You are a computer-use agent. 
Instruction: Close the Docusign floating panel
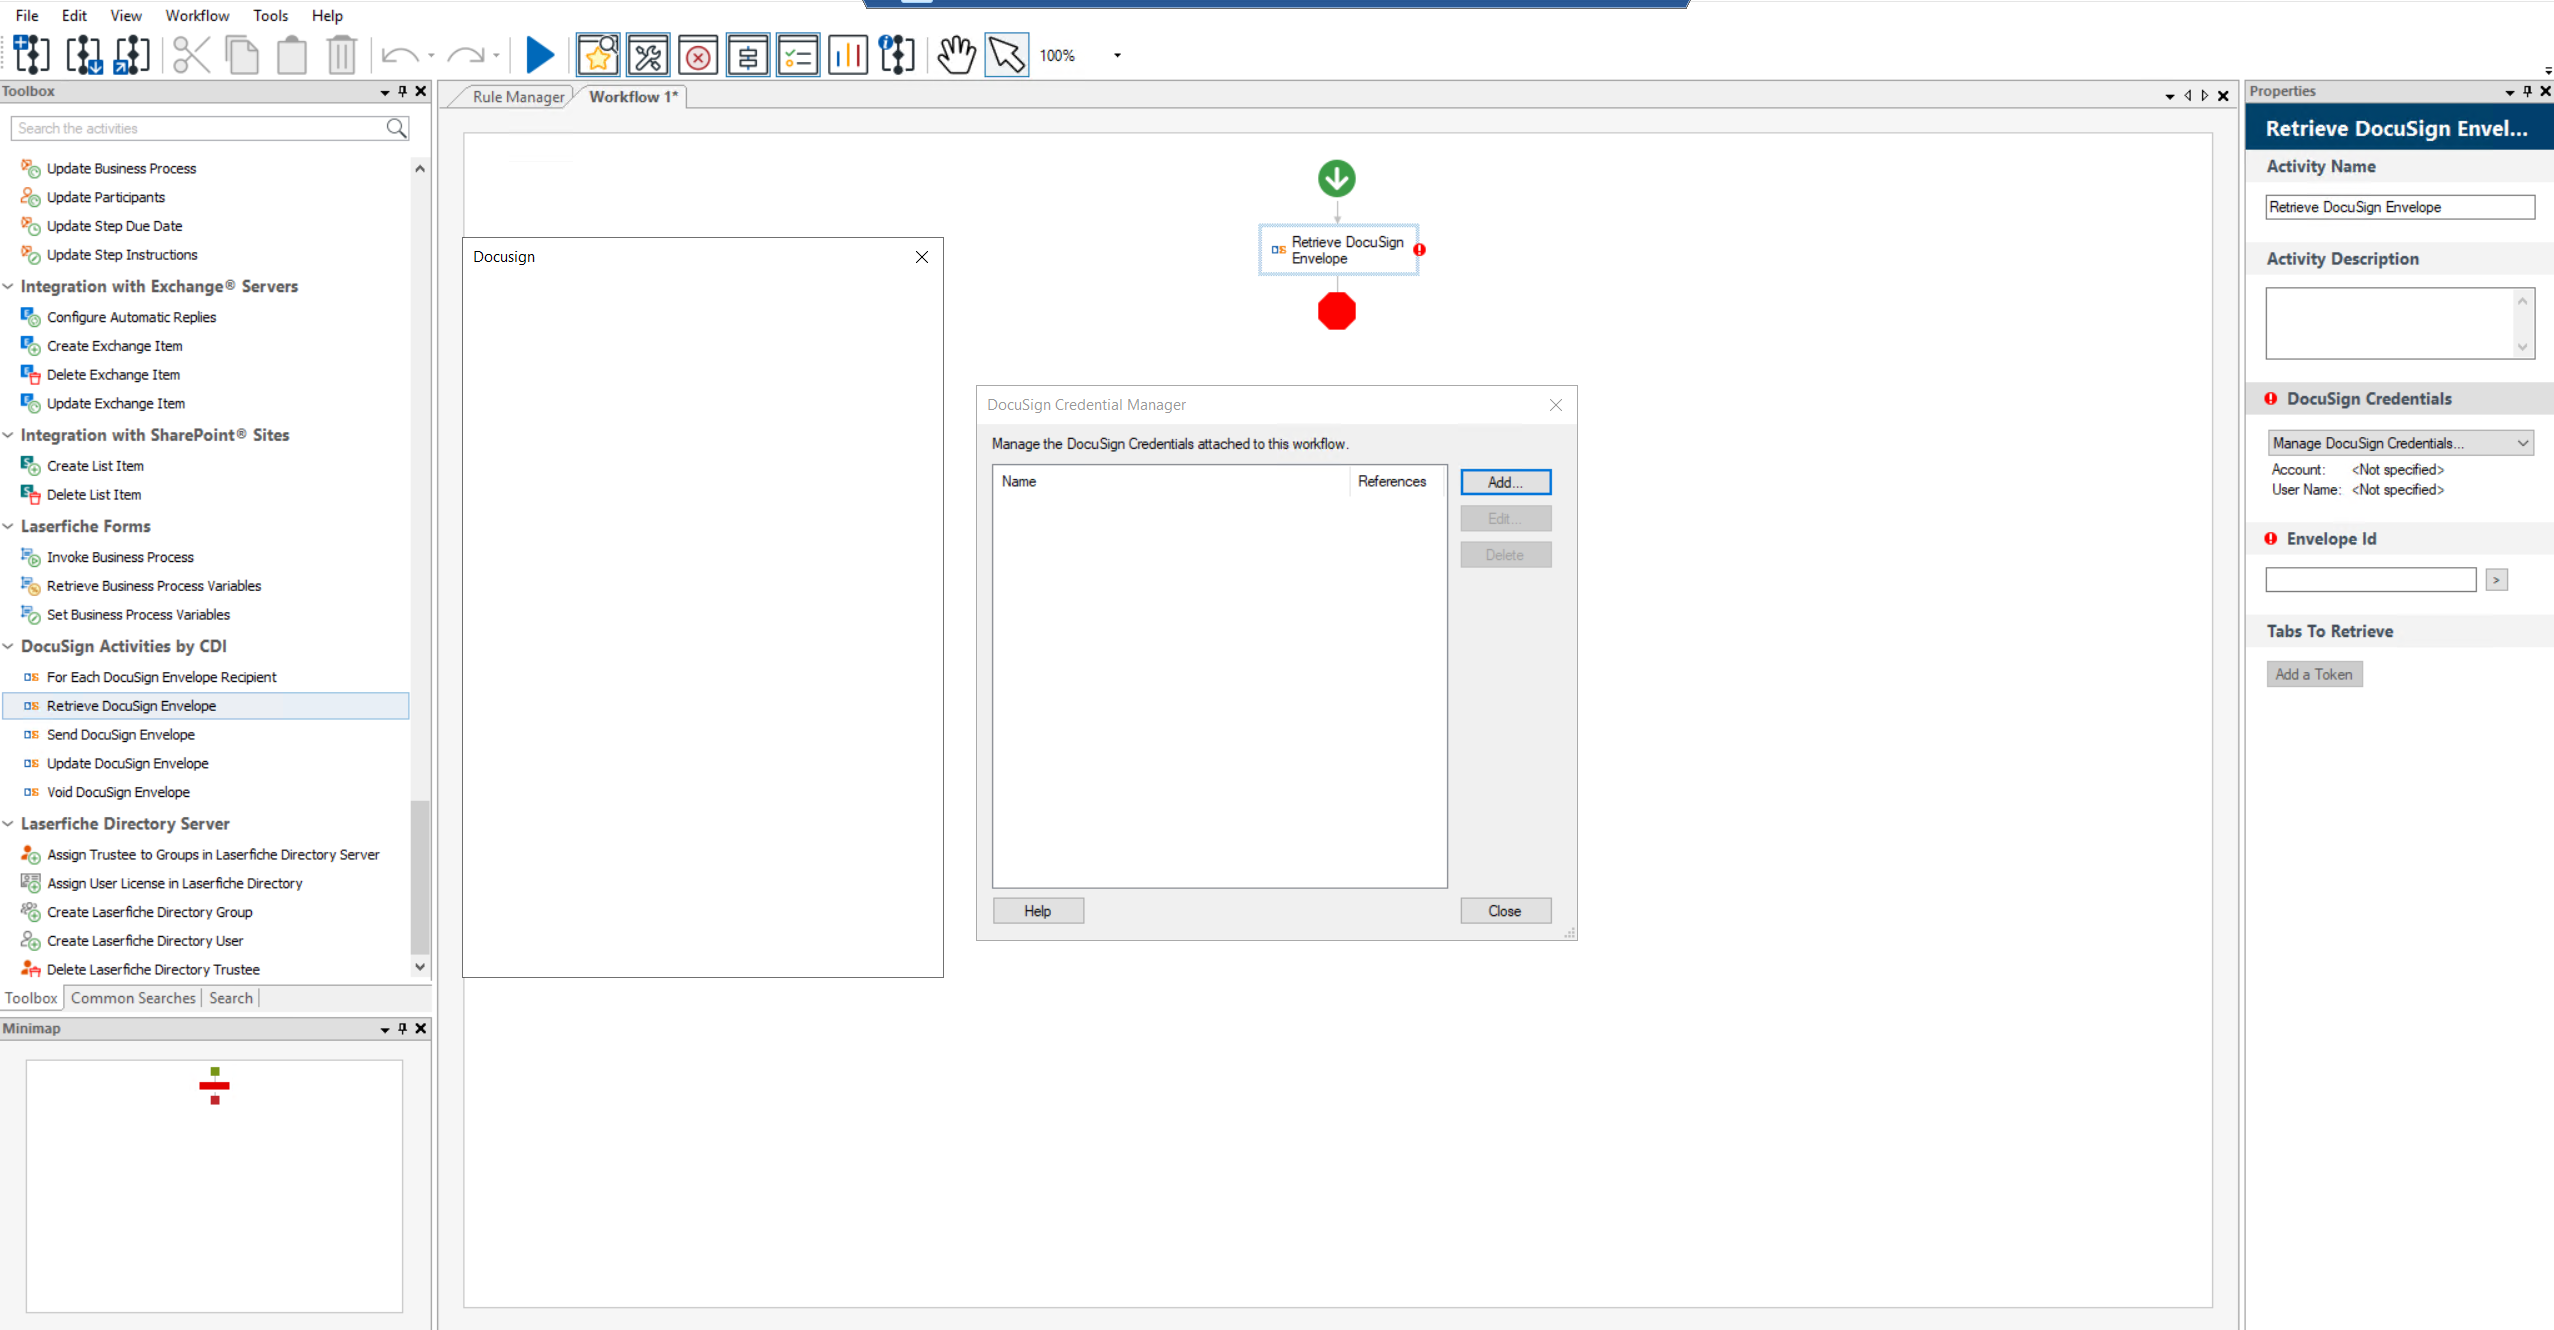tap(922, 257)
